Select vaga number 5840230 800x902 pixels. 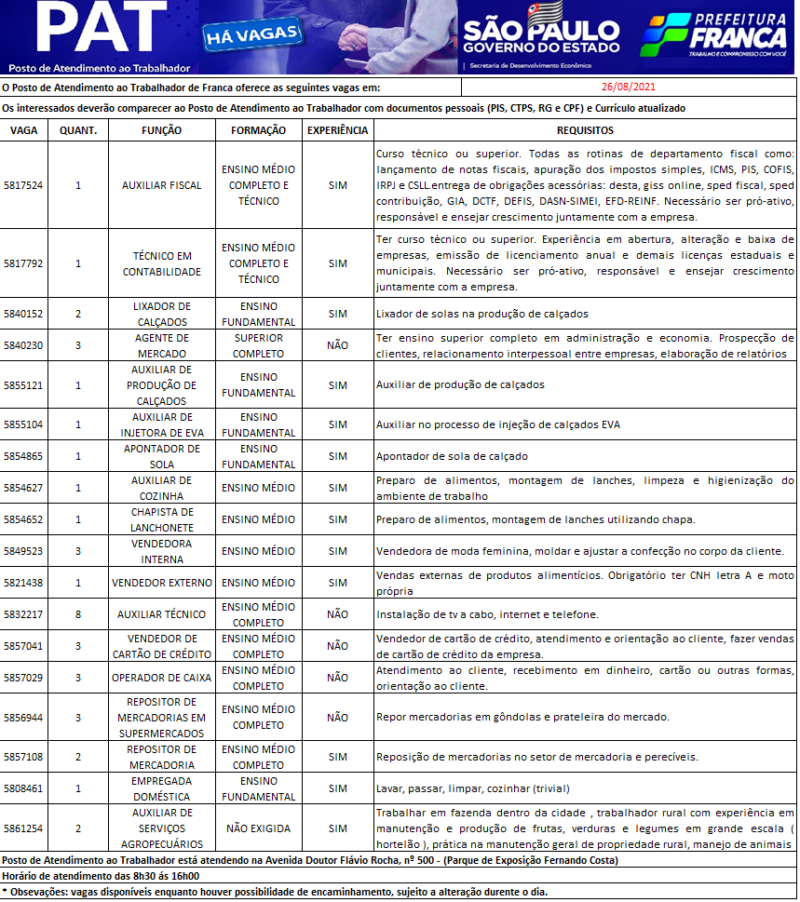pos(23,346)
